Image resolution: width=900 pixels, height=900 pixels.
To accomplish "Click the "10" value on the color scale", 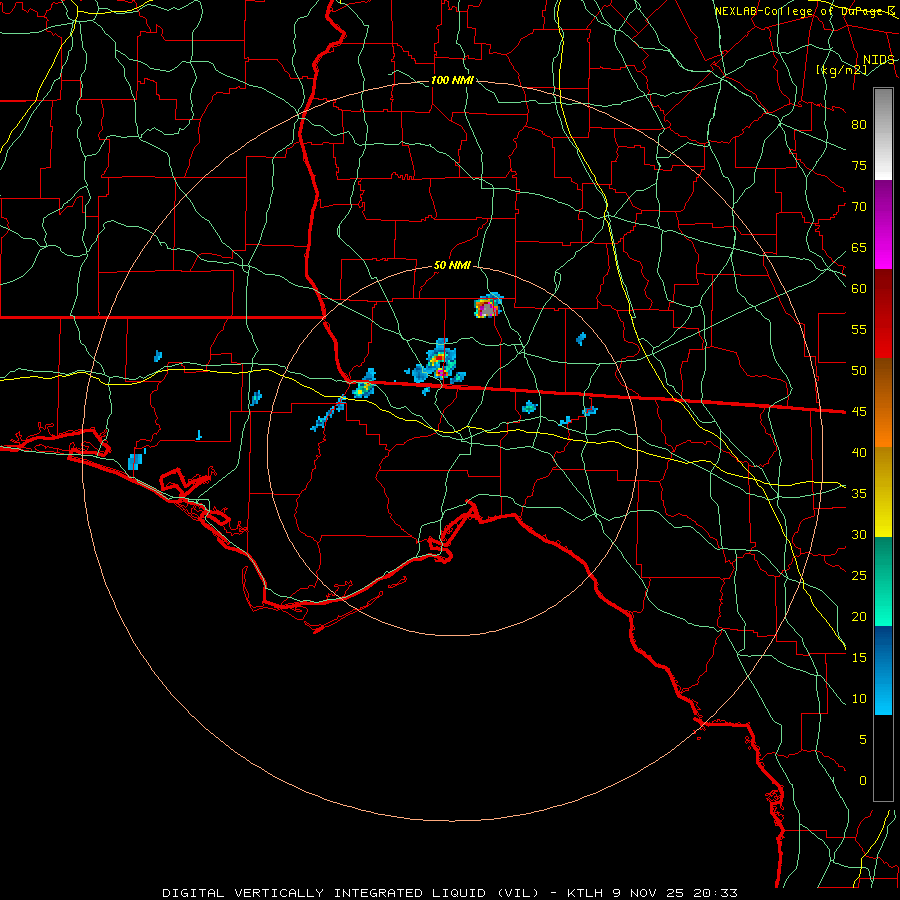I will click(859, 699).
